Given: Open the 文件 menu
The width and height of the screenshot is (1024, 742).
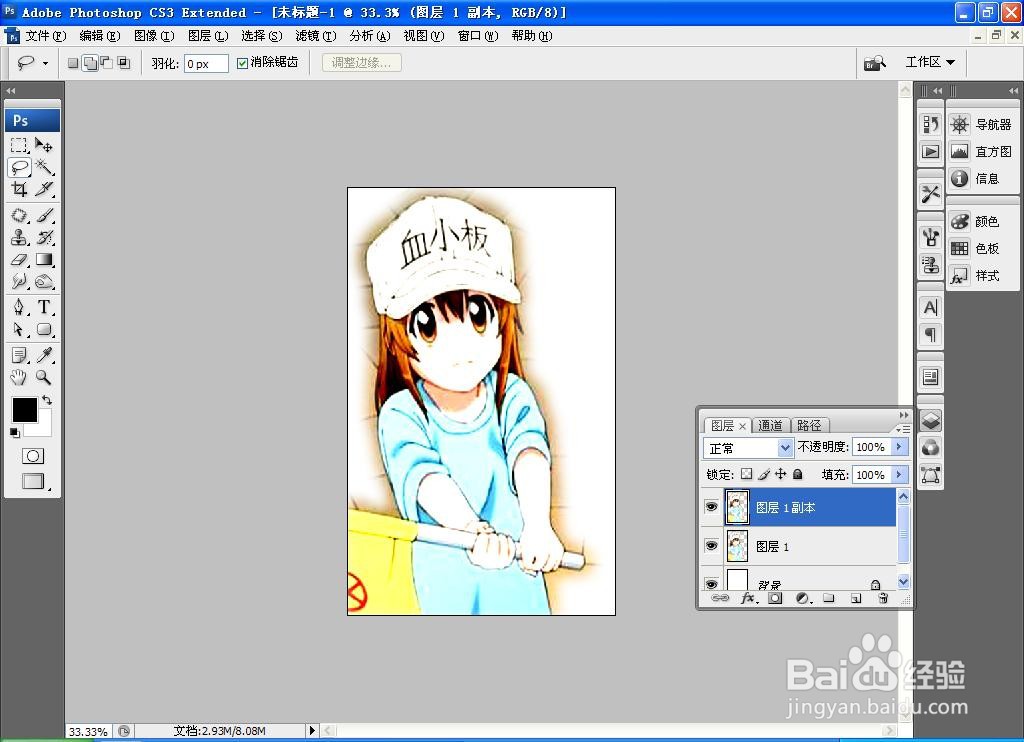Looking at the screenshot, I should [x=46, y=36].
